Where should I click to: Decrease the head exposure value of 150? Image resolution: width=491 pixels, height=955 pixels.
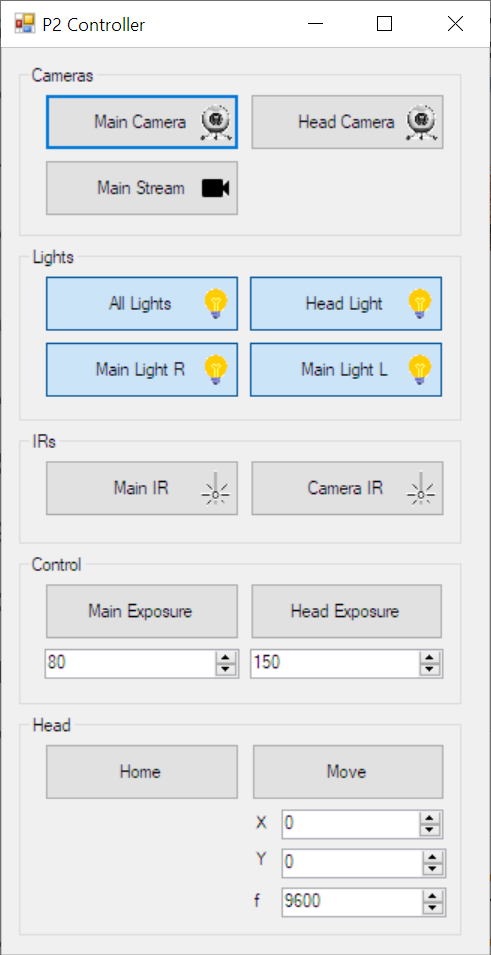coord(430,669)
